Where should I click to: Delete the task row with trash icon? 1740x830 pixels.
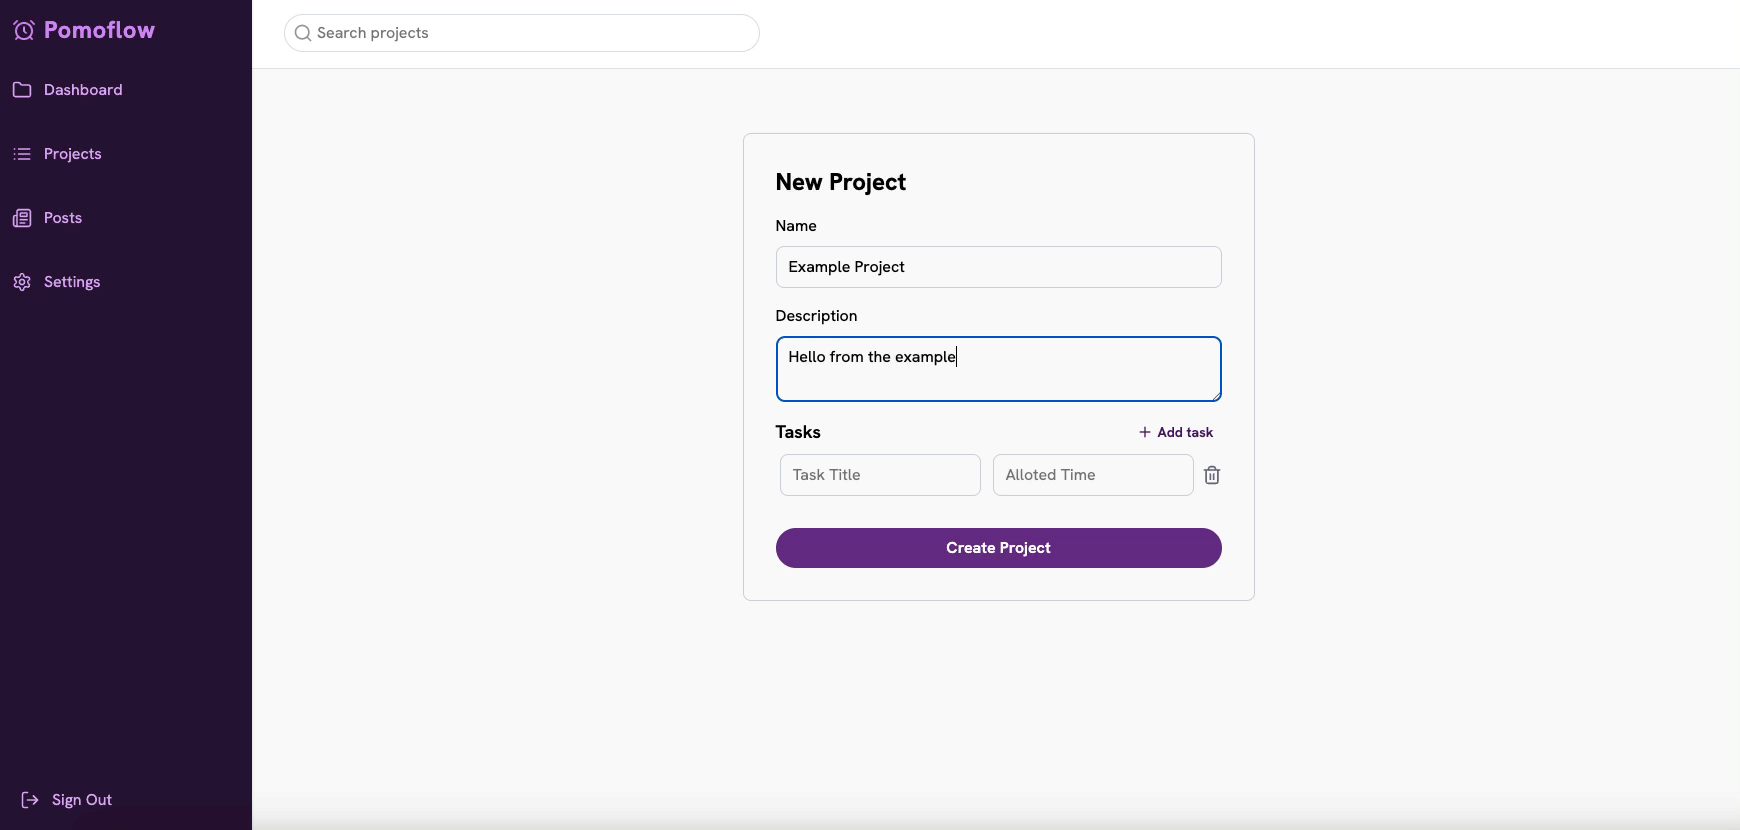(1212, 475)
